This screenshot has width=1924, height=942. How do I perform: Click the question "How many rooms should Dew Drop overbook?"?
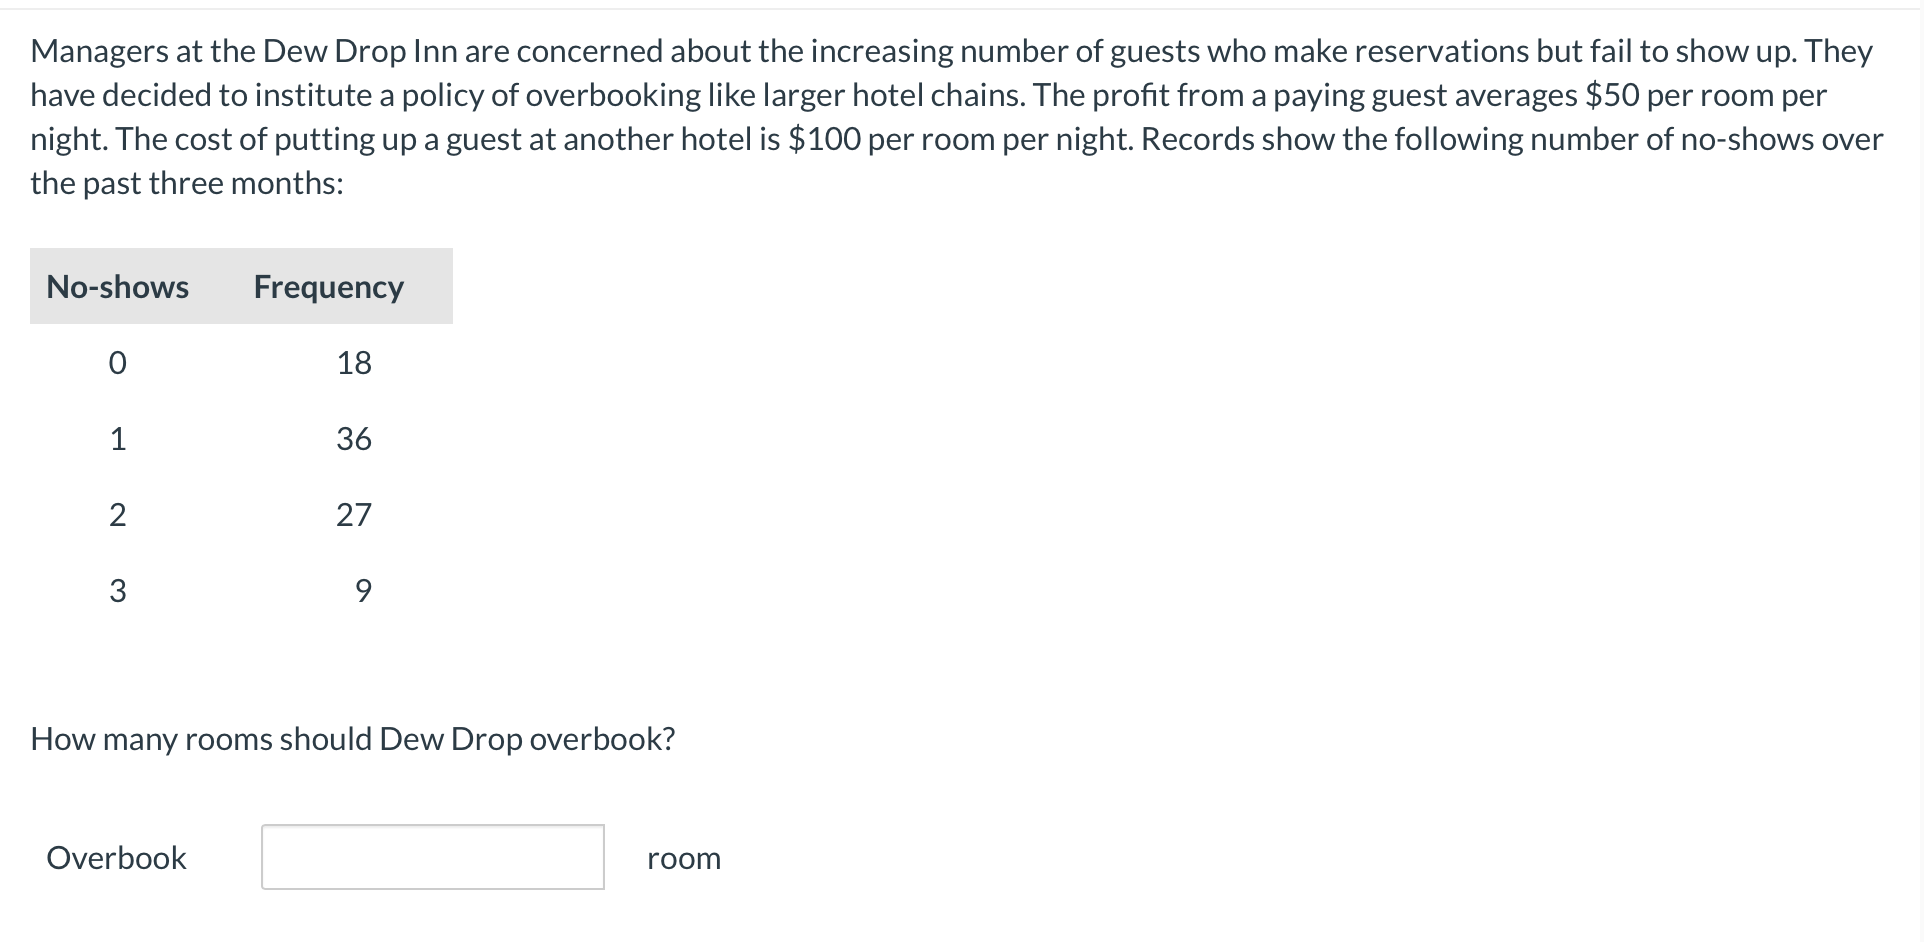[353, 739]
